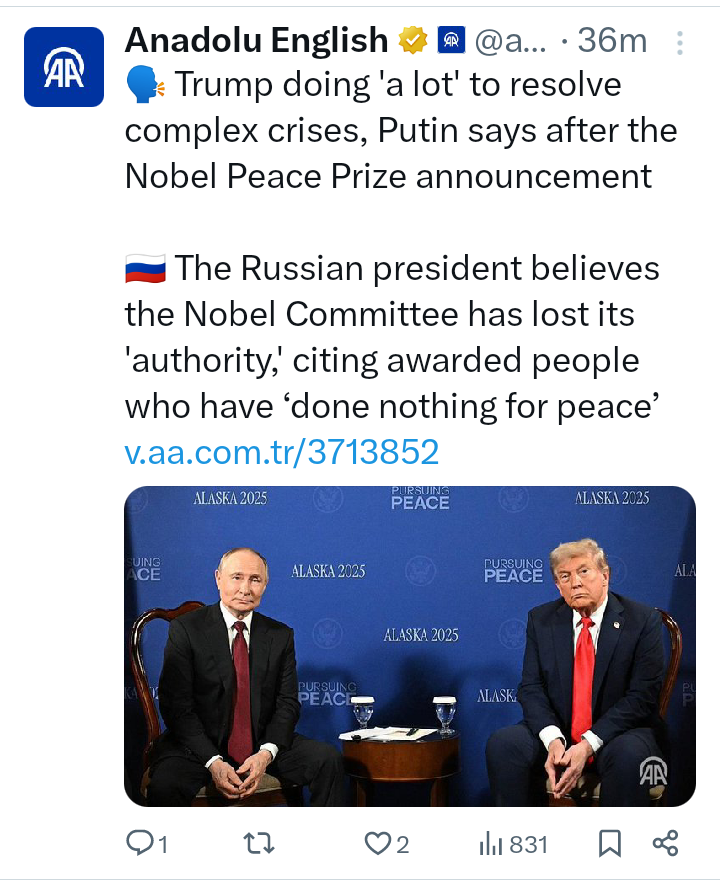Viewport: 720px width, 881px height.
Task: Open the Anadolu English profile avatar
Action: [x=64, y=67]
